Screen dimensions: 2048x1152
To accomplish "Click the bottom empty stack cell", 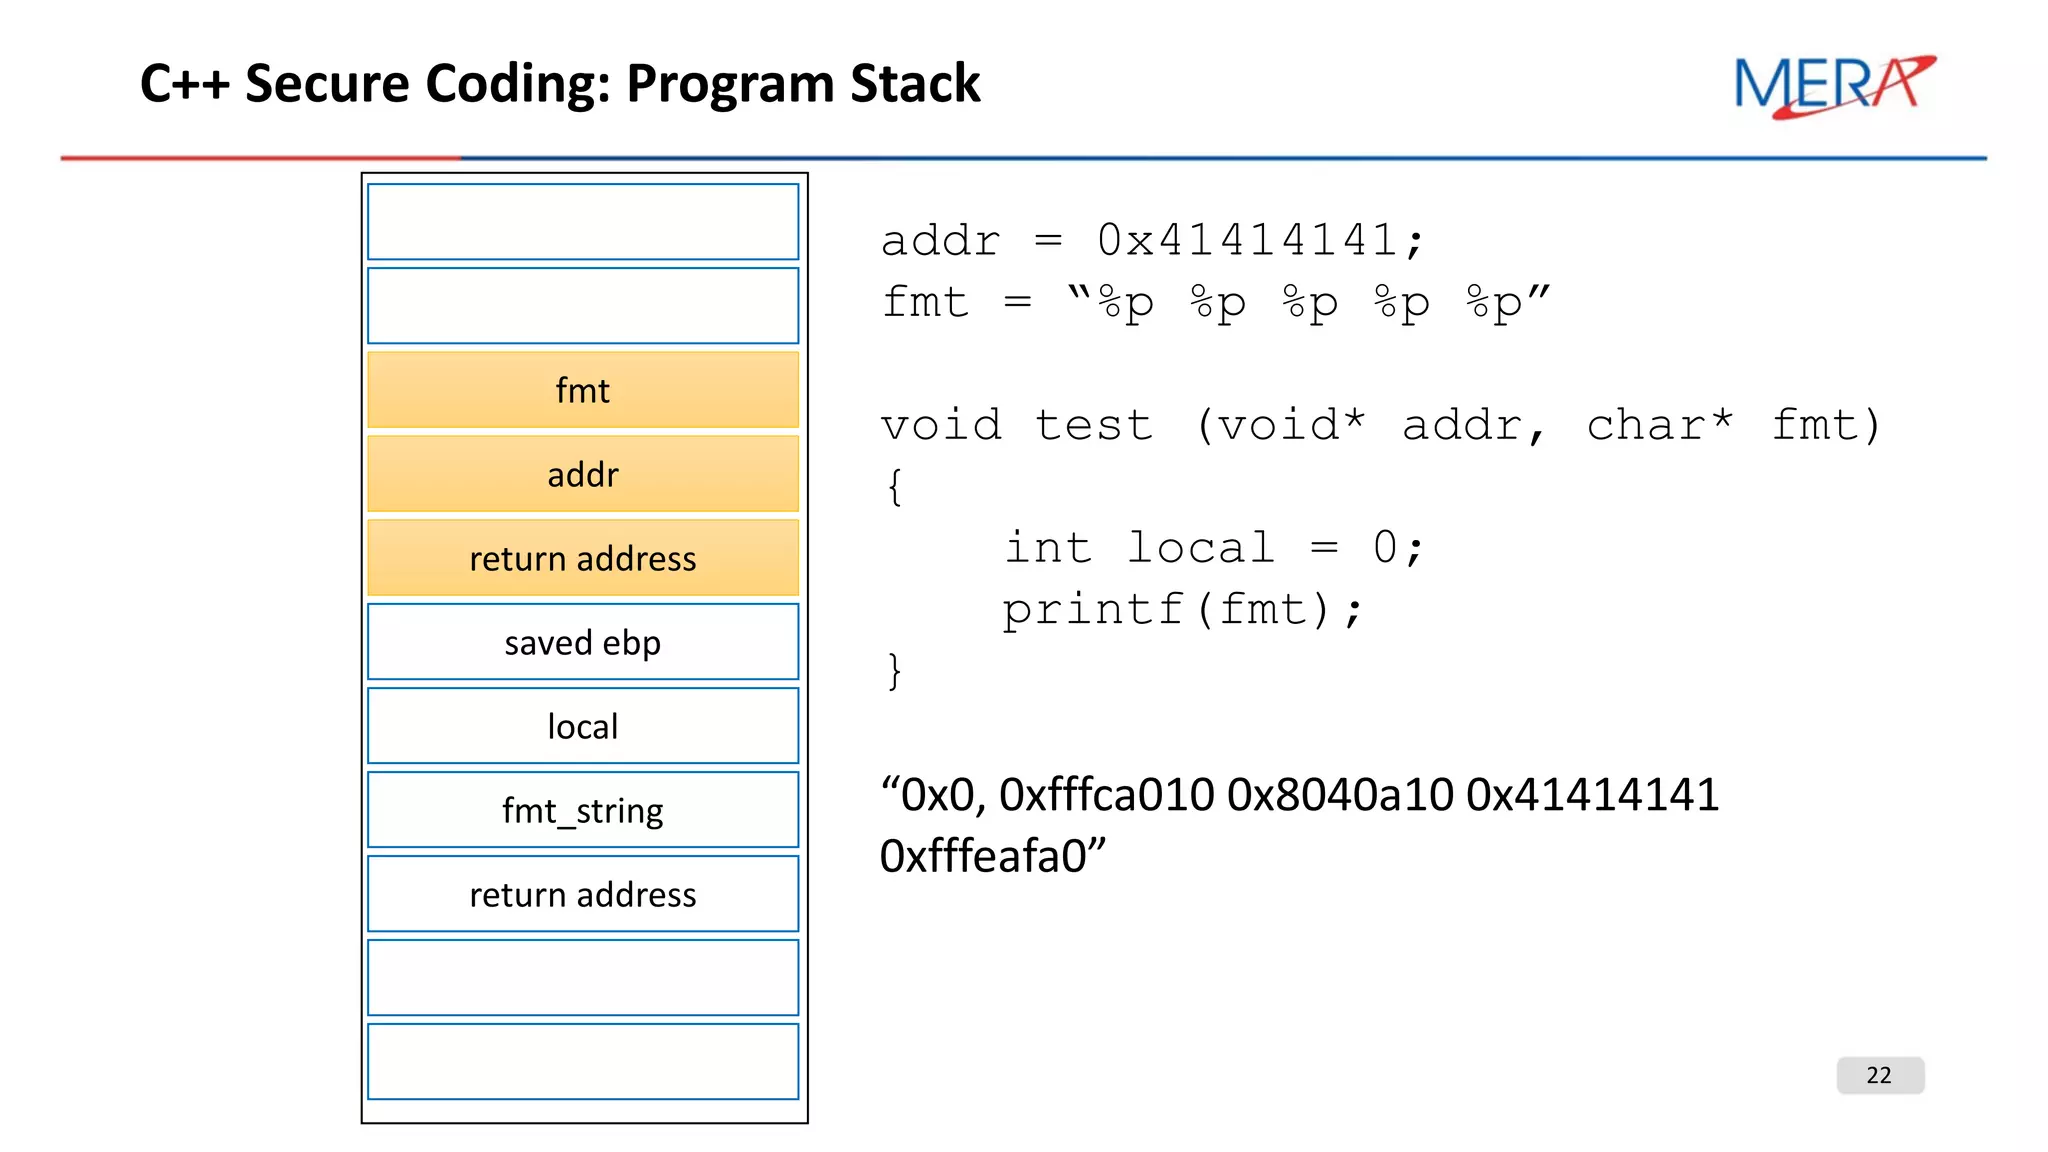I will point(583,1062).
